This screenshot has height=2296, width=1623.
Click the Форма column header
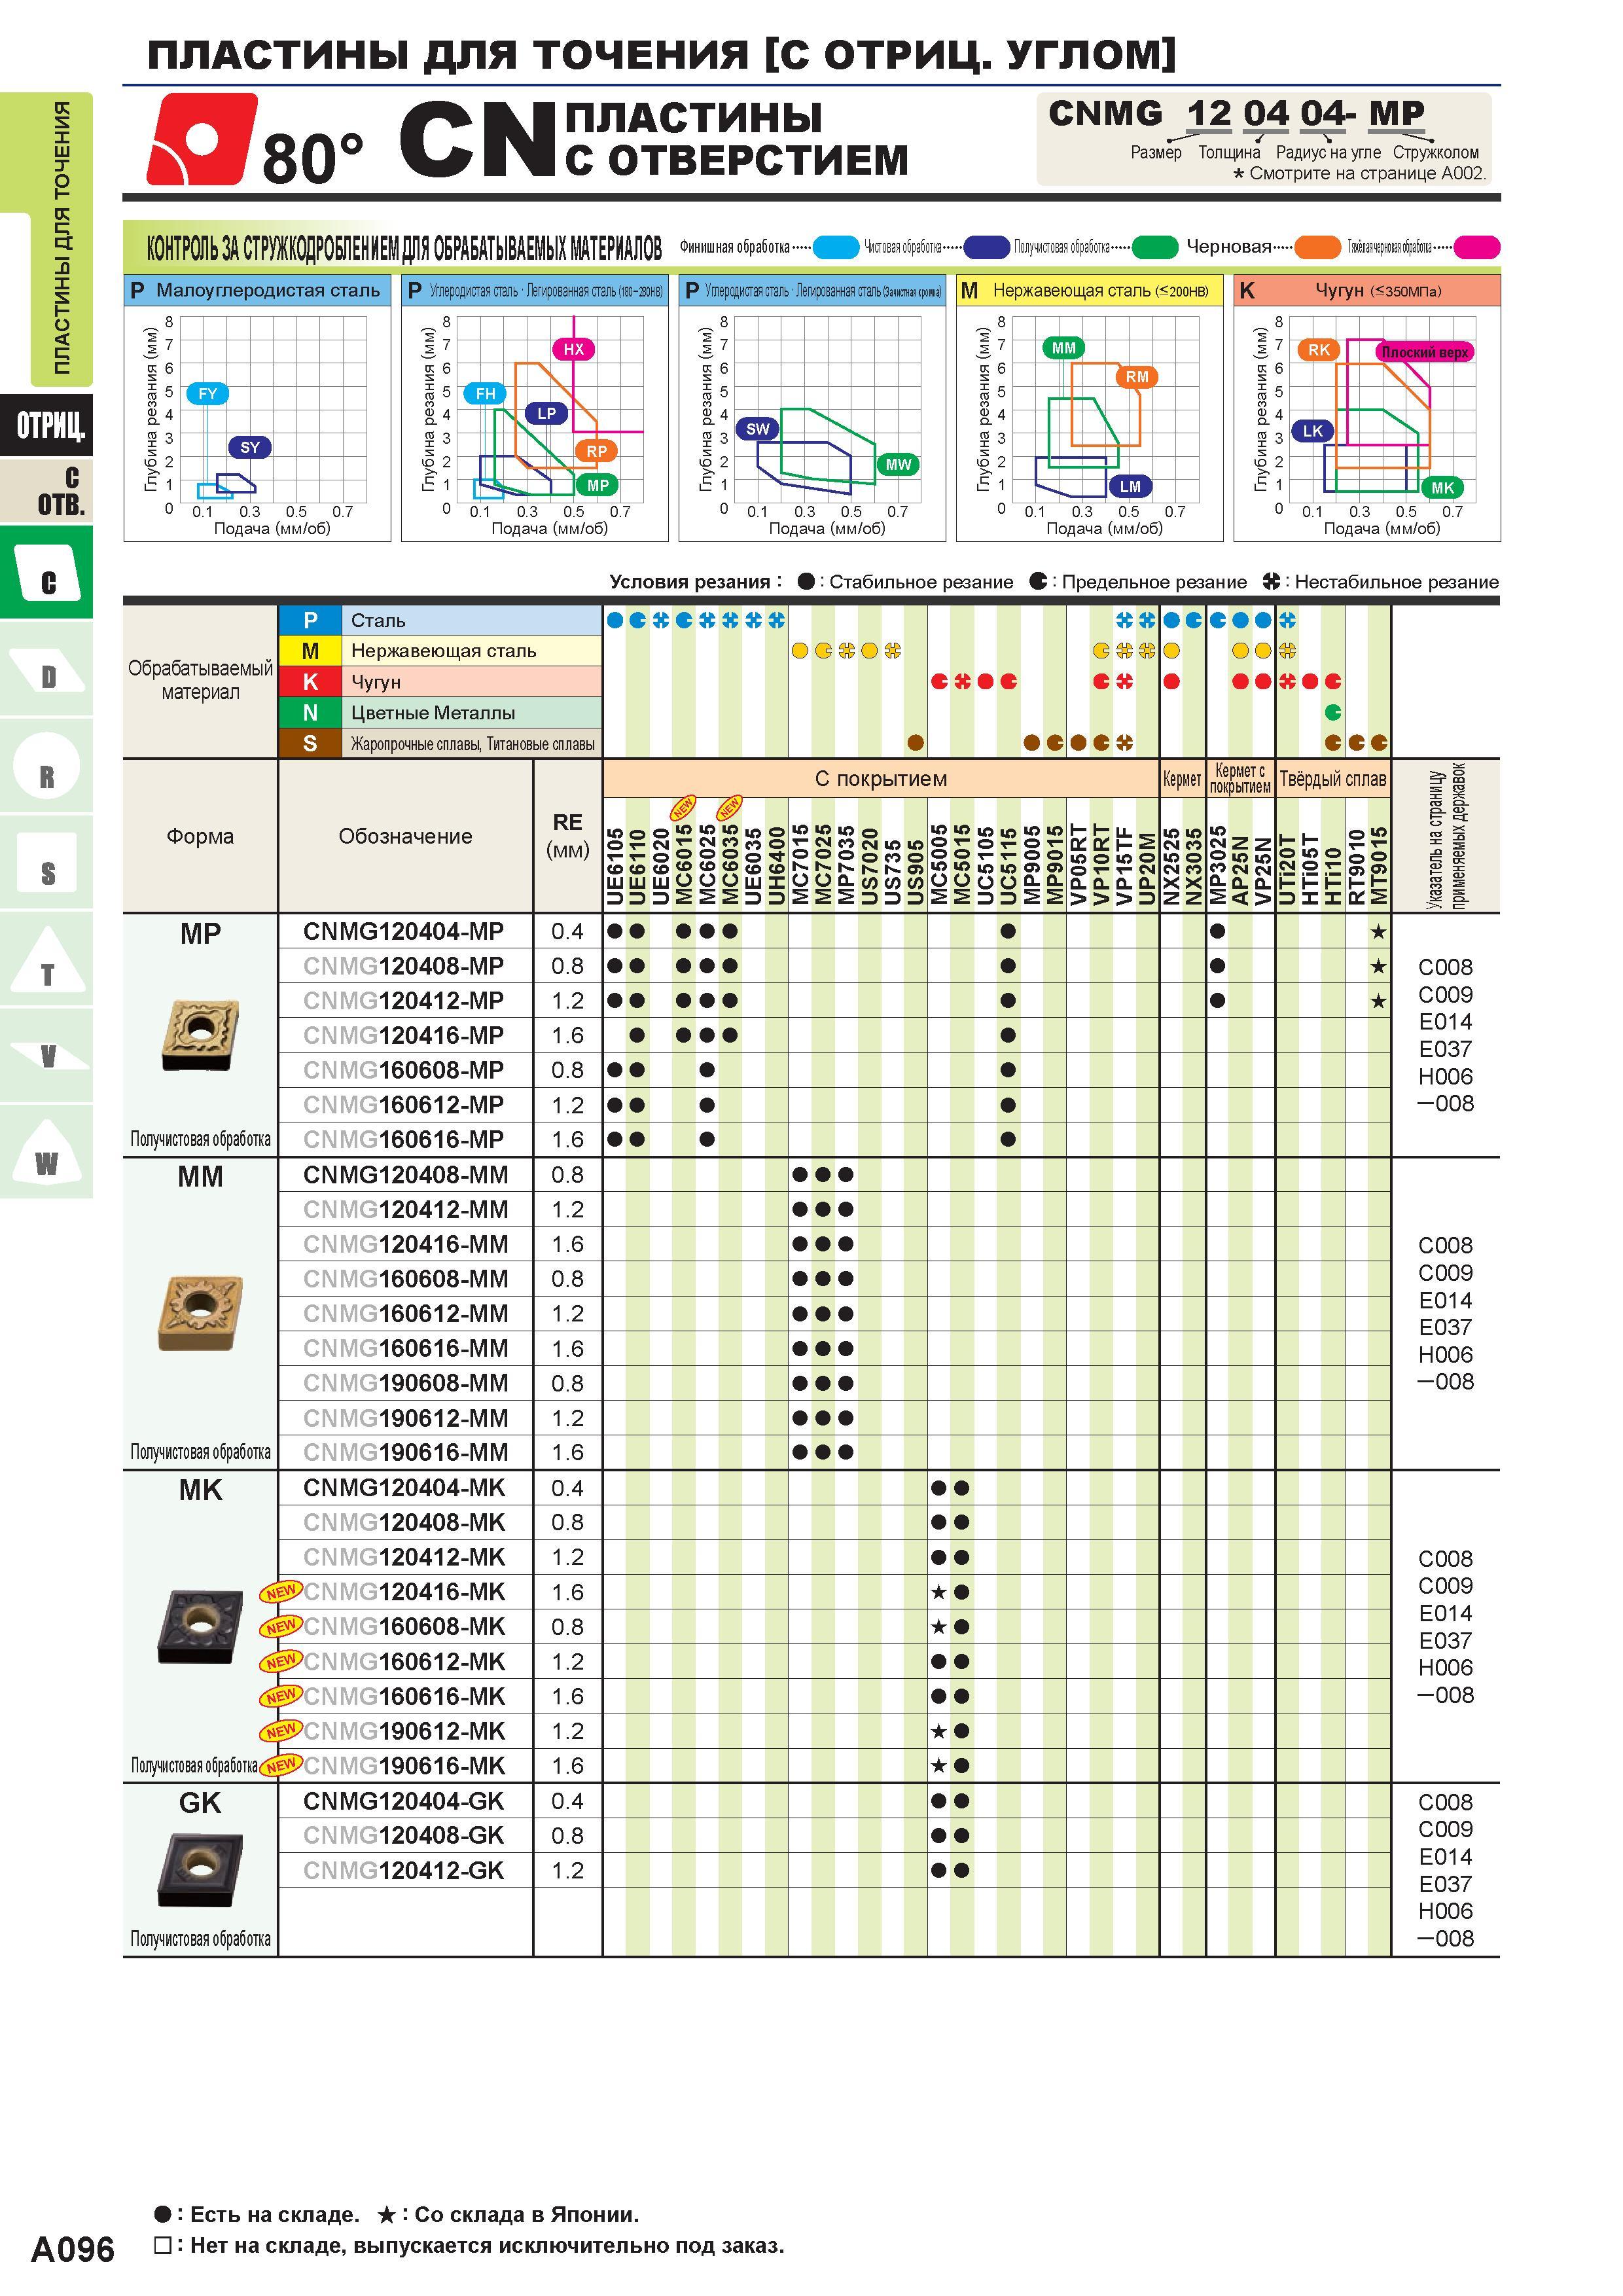pos(200,836)
